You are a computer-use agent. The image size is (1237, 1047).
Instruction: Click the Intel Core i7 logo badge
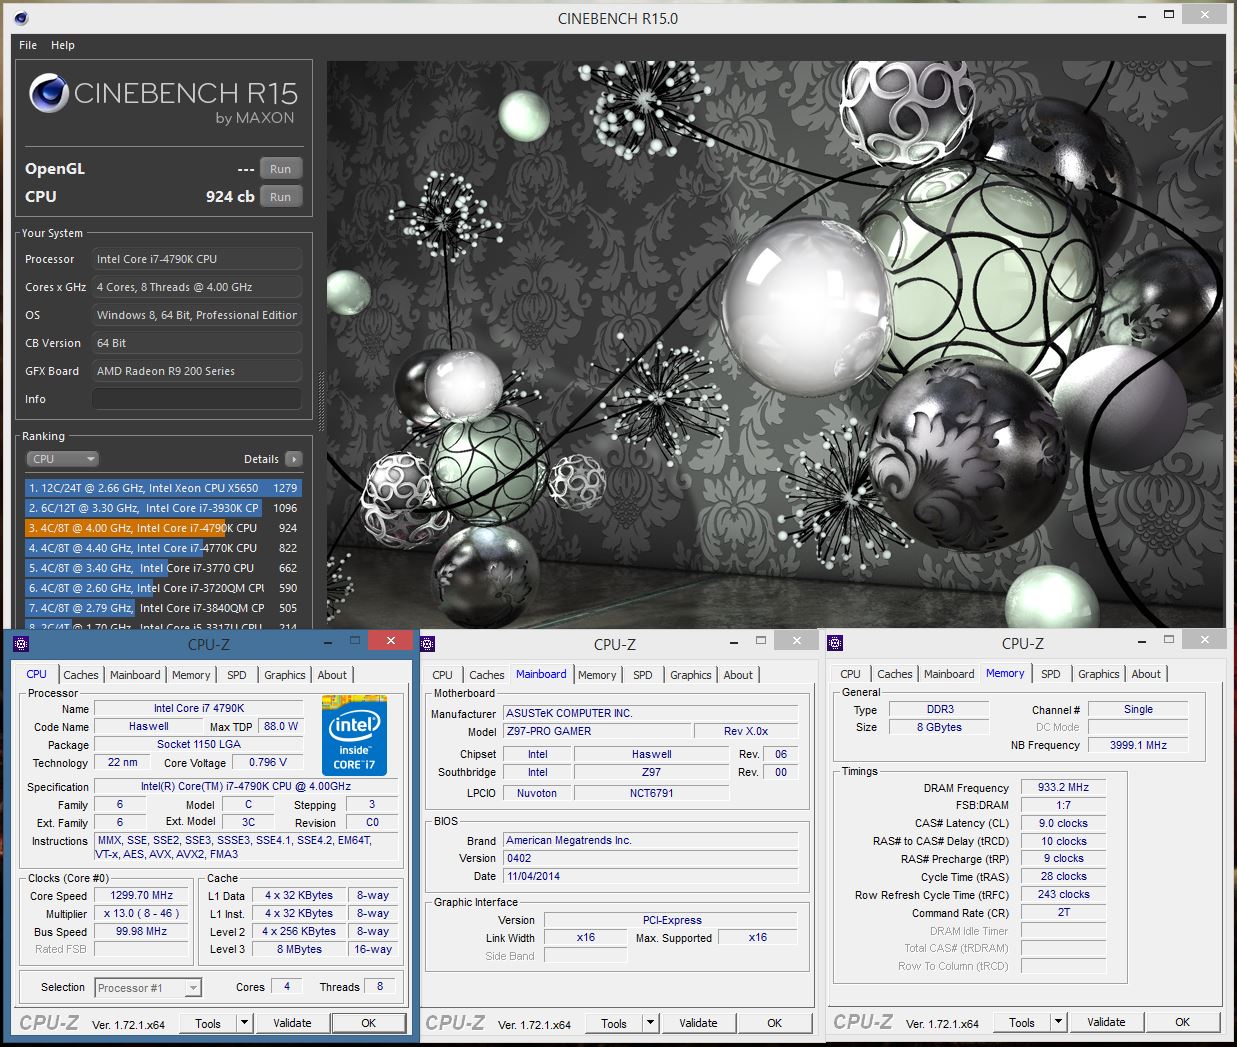point(354,735)
